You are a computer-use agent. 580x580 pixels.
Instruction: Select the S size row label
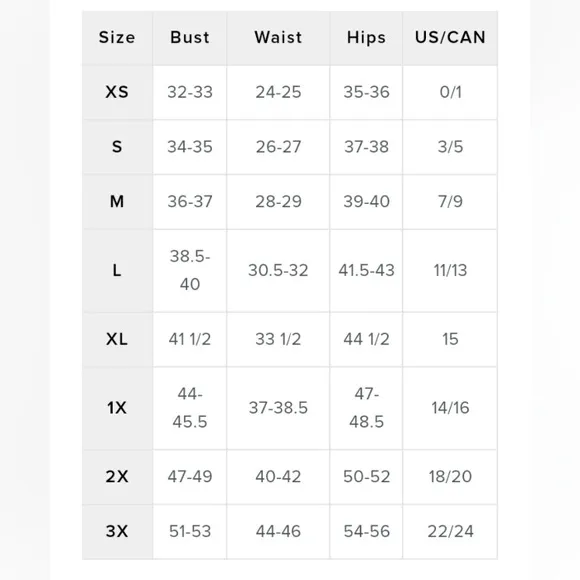(117, 147)
